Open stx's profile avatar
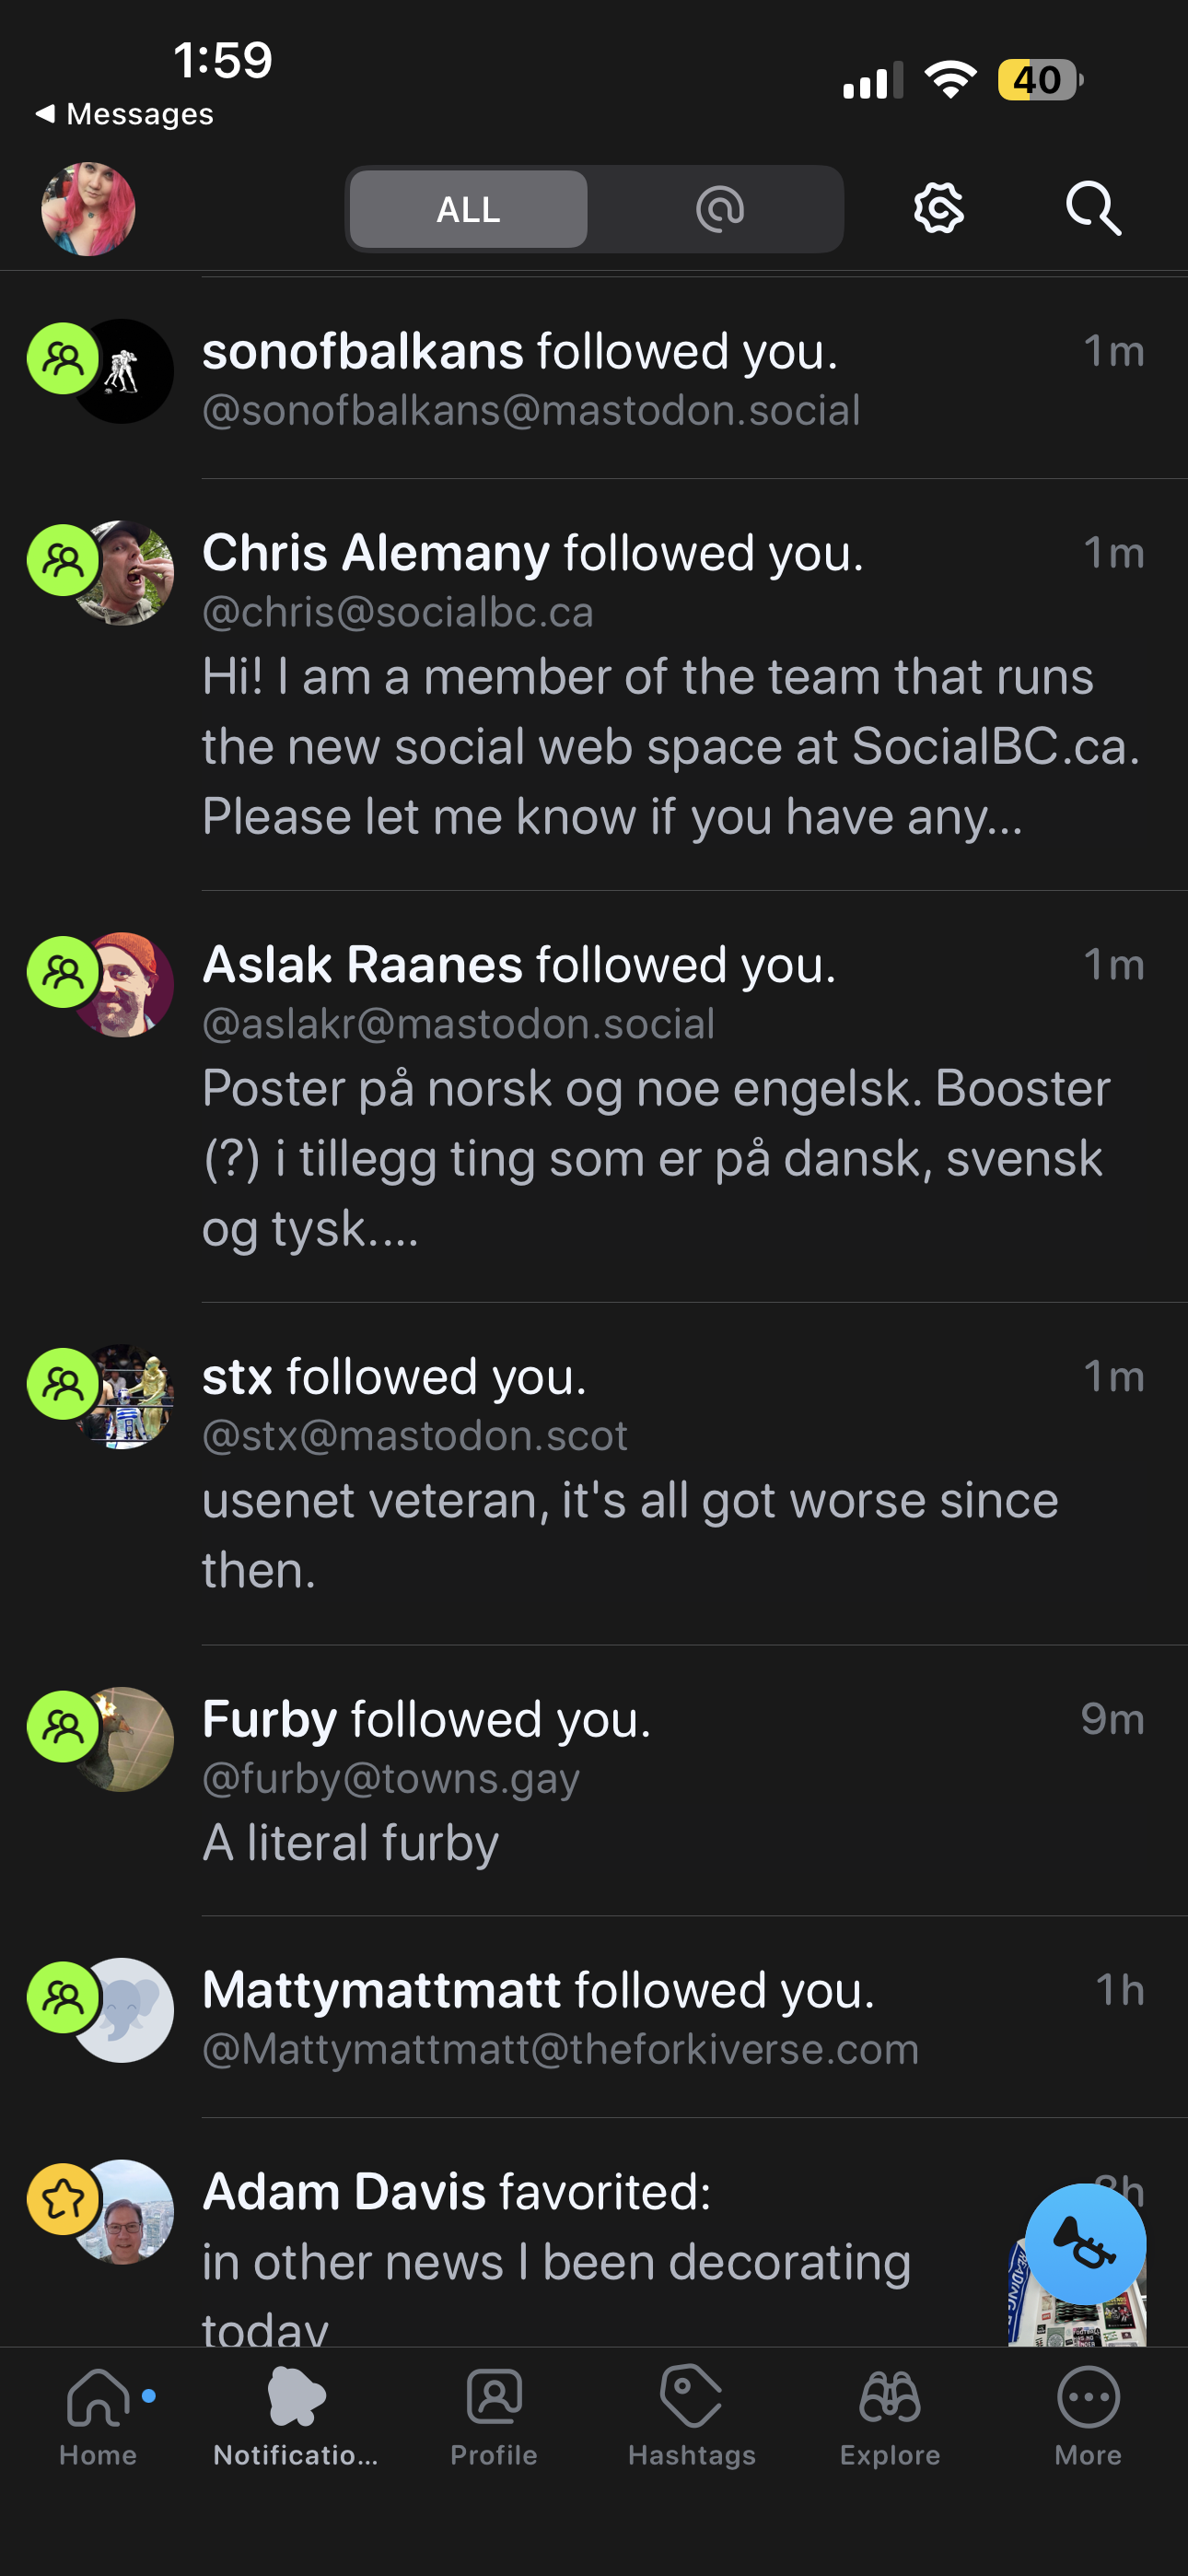The width and height of the screenshot is (1188, 2576). [x=124, y=1397]
